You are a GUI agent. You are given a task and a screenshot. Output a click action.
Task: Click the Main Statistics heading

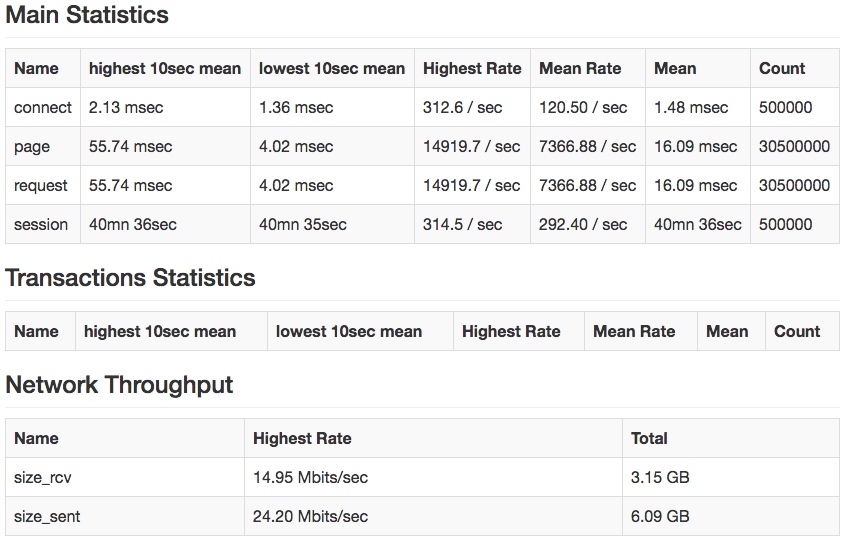(87, 15)
